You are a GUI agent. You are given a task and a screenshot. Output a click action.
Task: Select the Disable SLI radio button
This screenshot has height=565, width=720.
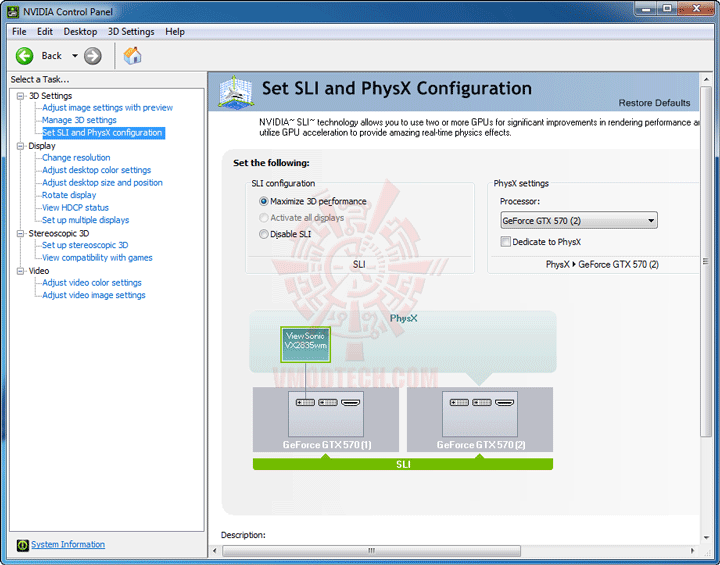[264, 234]
